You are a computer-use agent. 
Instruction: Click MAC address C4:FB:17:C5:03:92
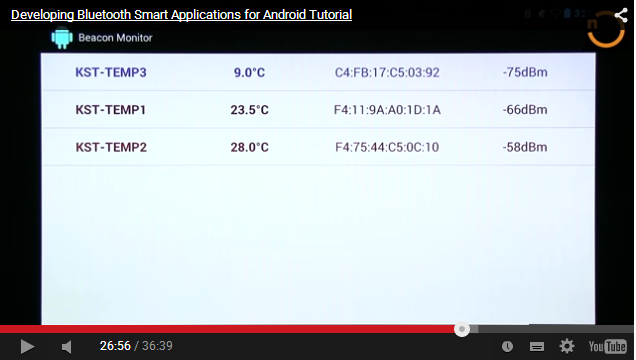pos(387,73)
